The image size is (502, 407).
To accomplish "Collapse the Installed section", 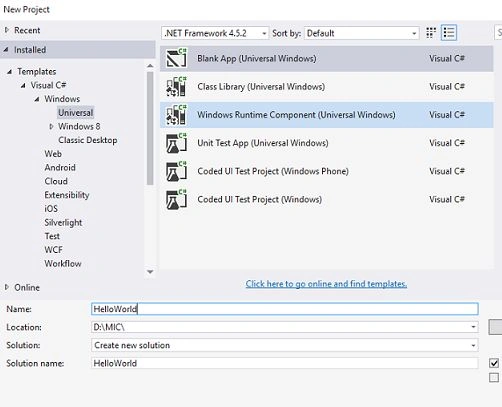I will point(6,50).
